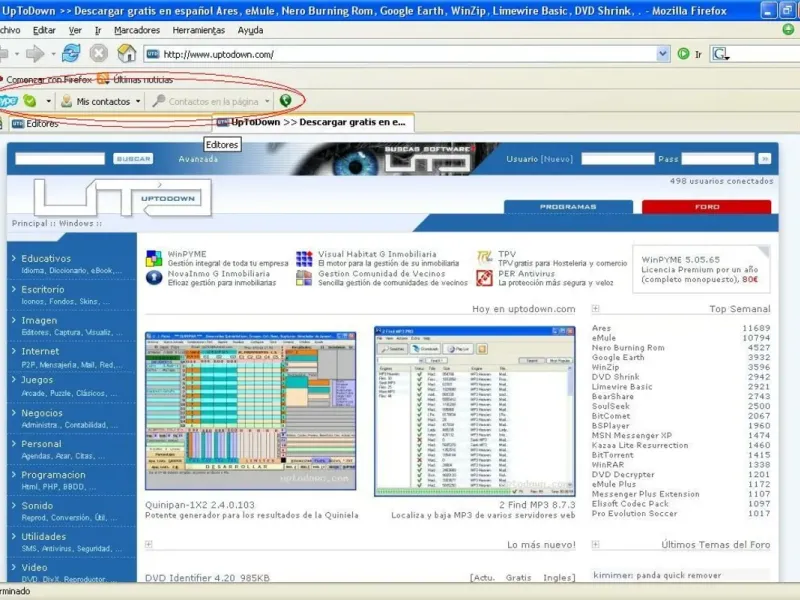
Task: Open the Escritorio category
Action: [43, 289]
